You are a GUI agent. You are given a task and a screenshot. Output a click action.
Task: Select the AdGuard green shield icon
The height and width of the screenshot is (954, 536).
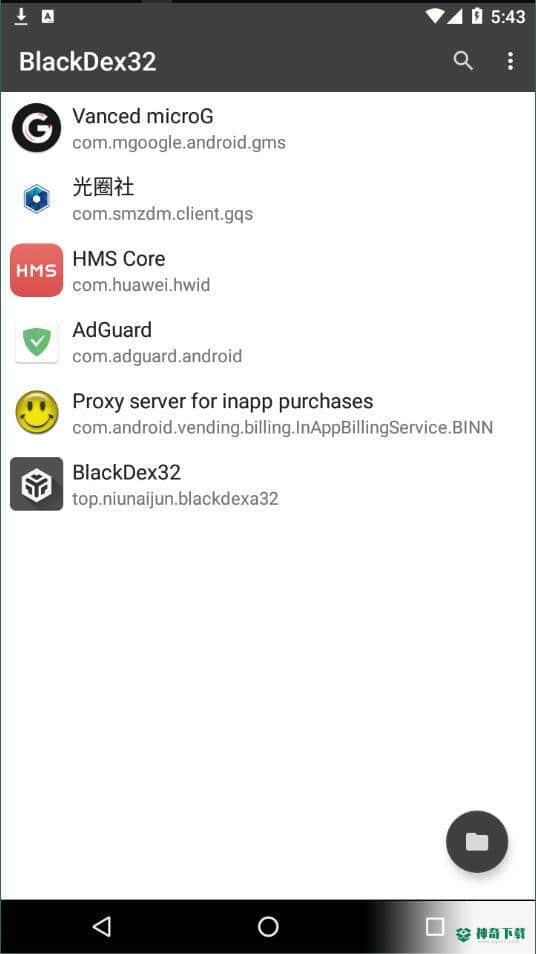[x=37, y=341]
